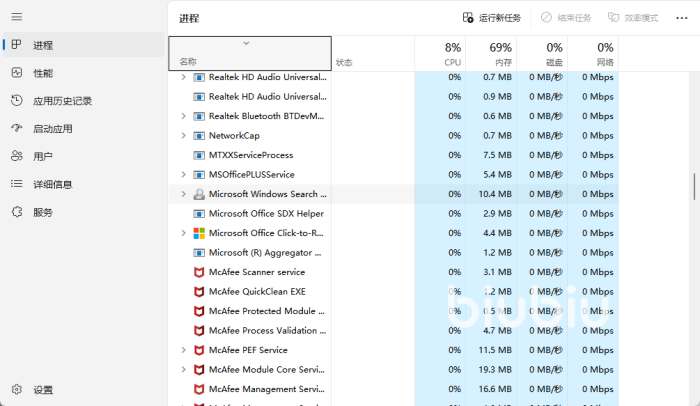Viewport: 700px width, 406px height.
Task: Sort by the 磁盘 column header
Action: pos(542,54)
